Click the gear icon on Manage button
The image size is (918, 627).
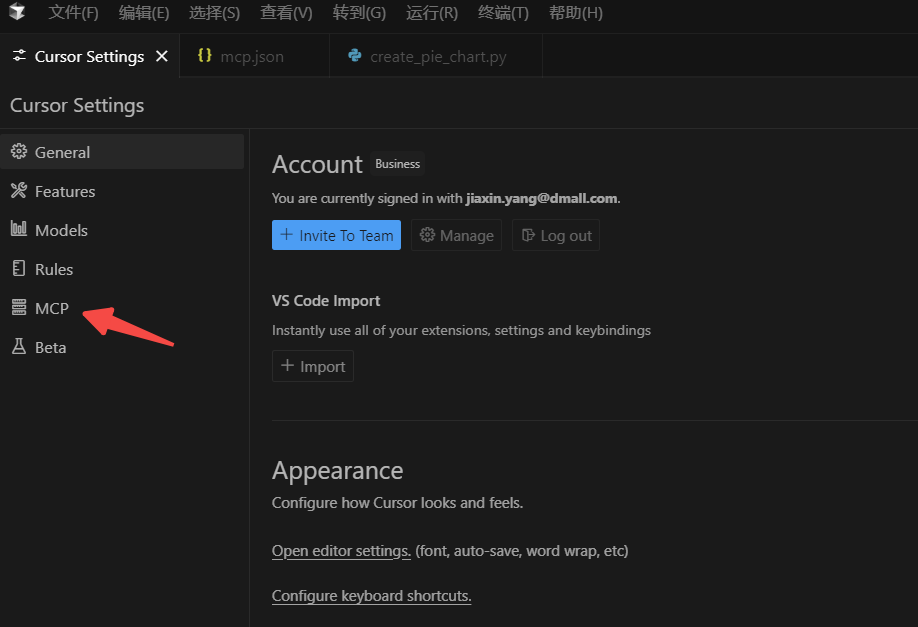click(x=427, y=235)
